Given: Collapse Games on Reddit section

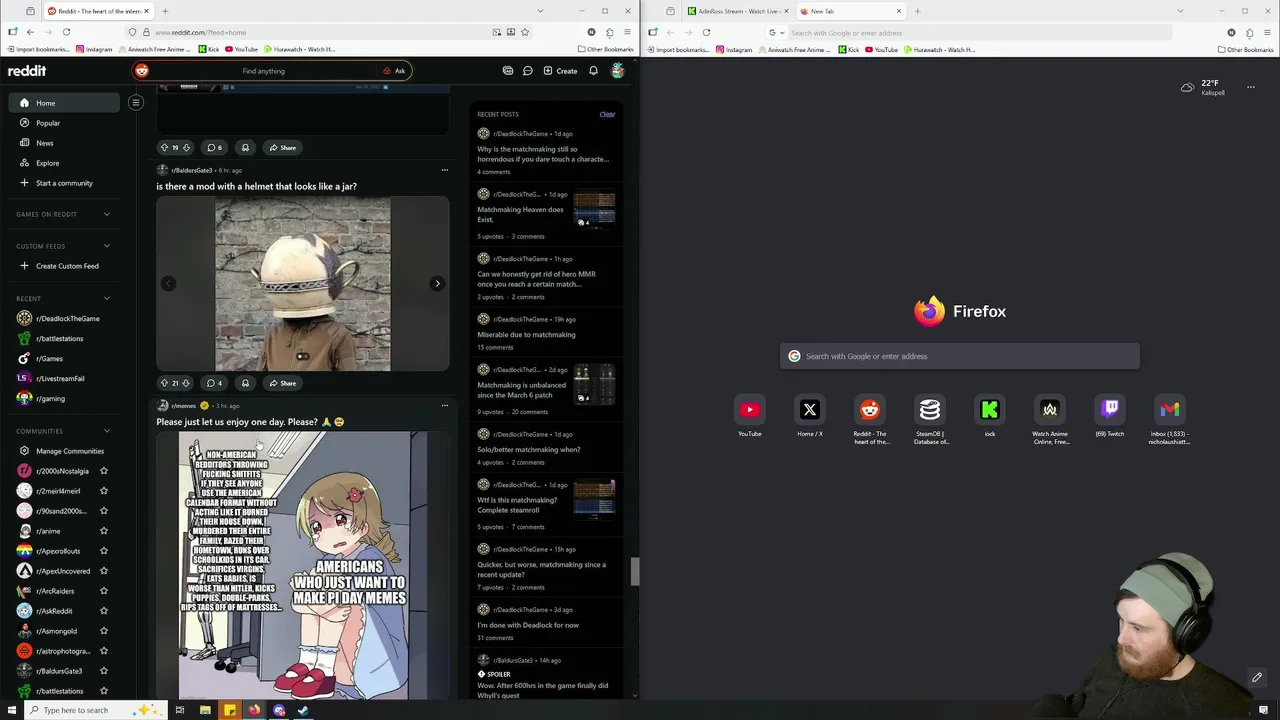Looking at the screenshot, I should [107, 214].
